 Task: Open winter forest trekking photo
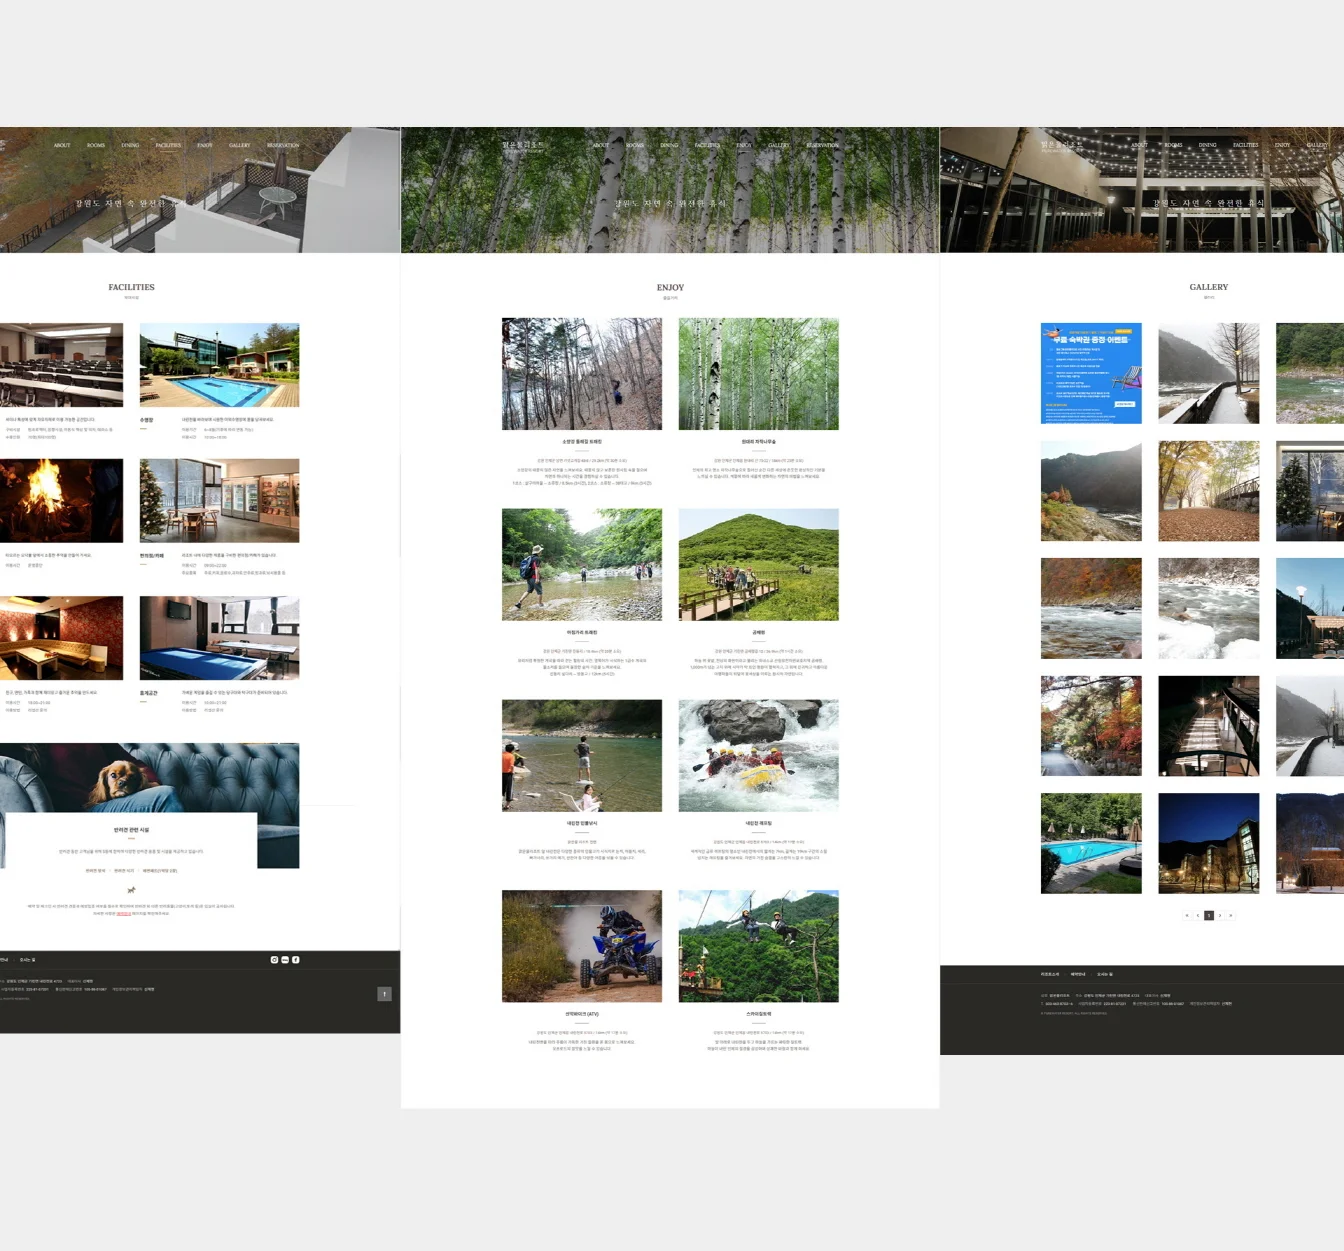[x=582, y=374]
